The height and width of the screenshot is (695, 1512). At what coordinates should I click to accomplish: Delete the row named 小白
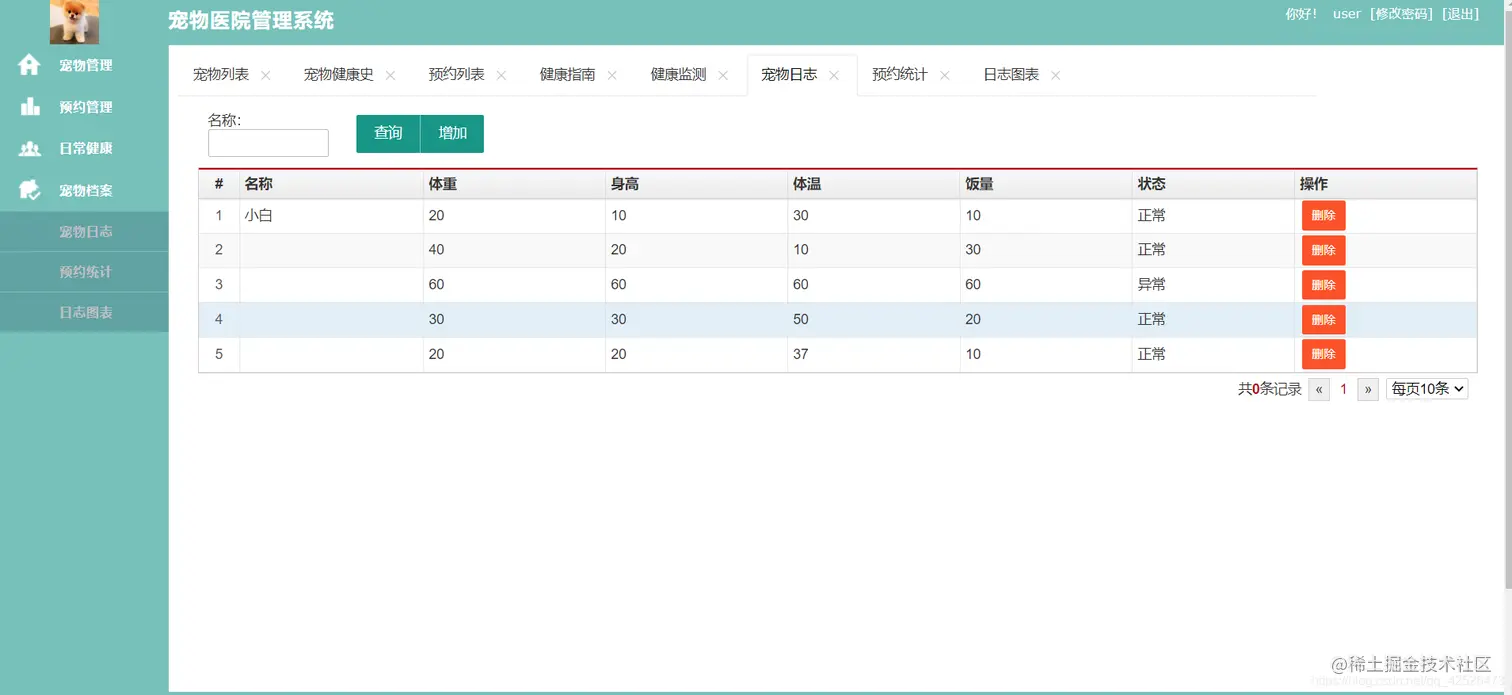point(1323,216)
